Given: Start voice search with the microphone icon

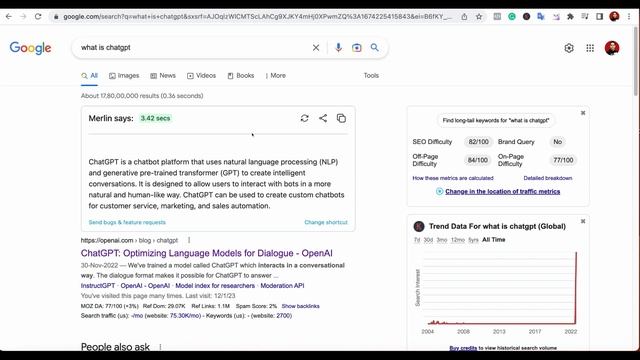Looking at the screenshot, I should click(338, 48).
